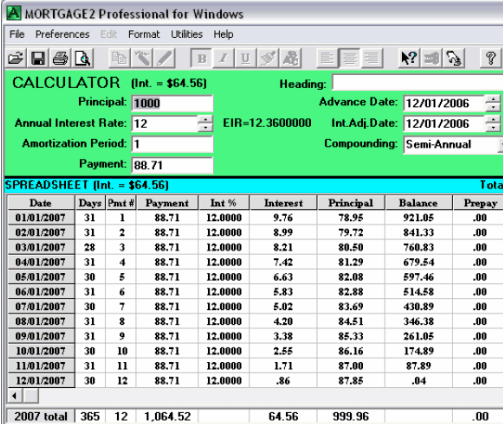Click the 2007 total payment 1,064.52
Viewport: 503px width, 424px height.
click(x=167, y=416)
